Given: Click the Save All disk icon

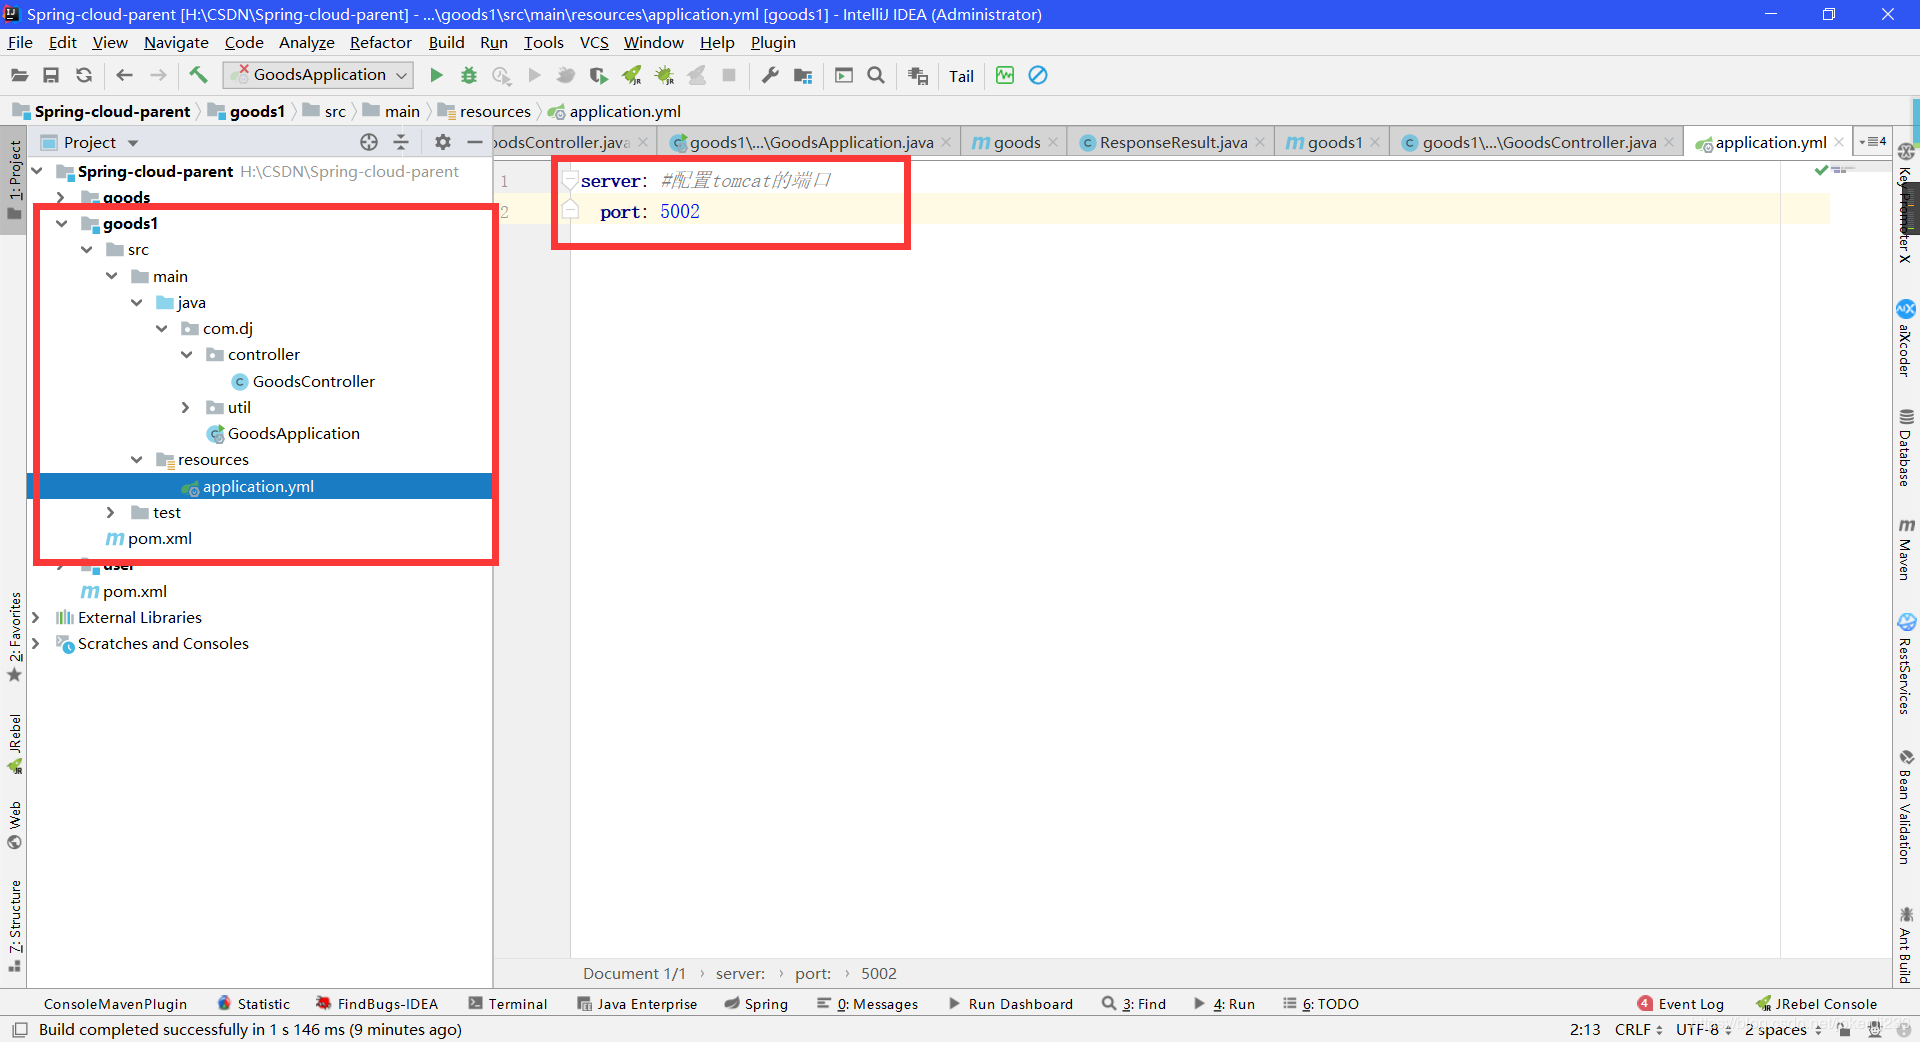Looking at the screenshot, I should tap(51, 75).
